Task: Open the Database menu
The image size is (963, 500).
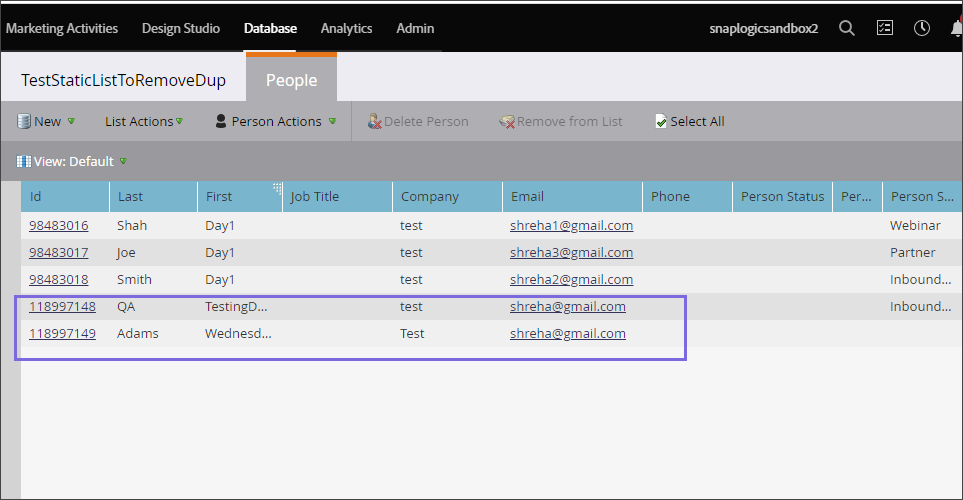Action: tap(270, 28)
